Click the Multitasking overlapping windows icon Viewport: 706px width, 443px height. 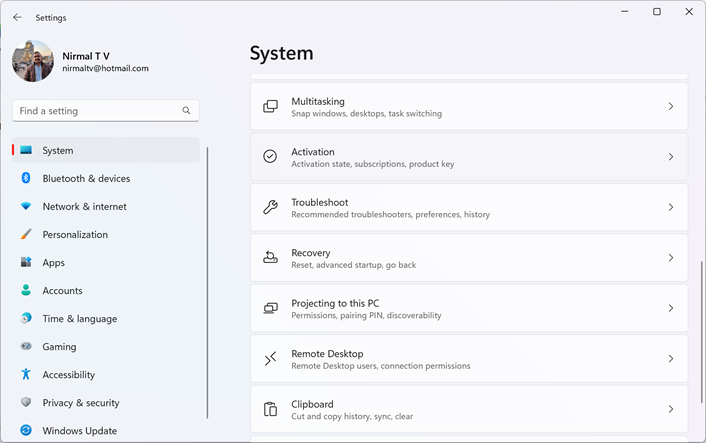pos(270,106)
